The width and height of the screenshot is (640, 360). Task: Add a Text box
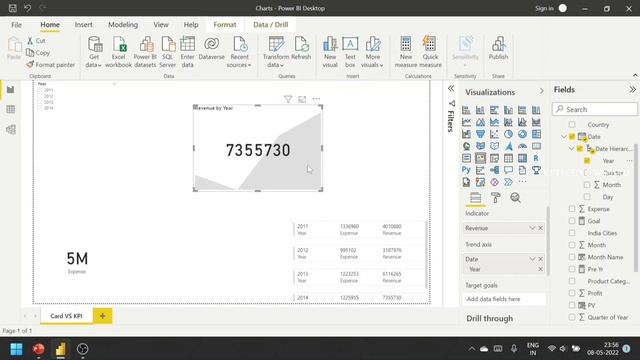tap(350, 52)
